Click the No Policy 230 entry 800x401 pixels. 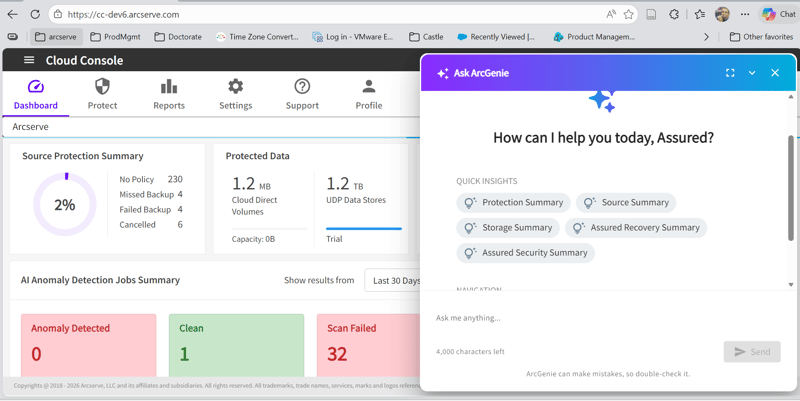click(x=151, y=179)
